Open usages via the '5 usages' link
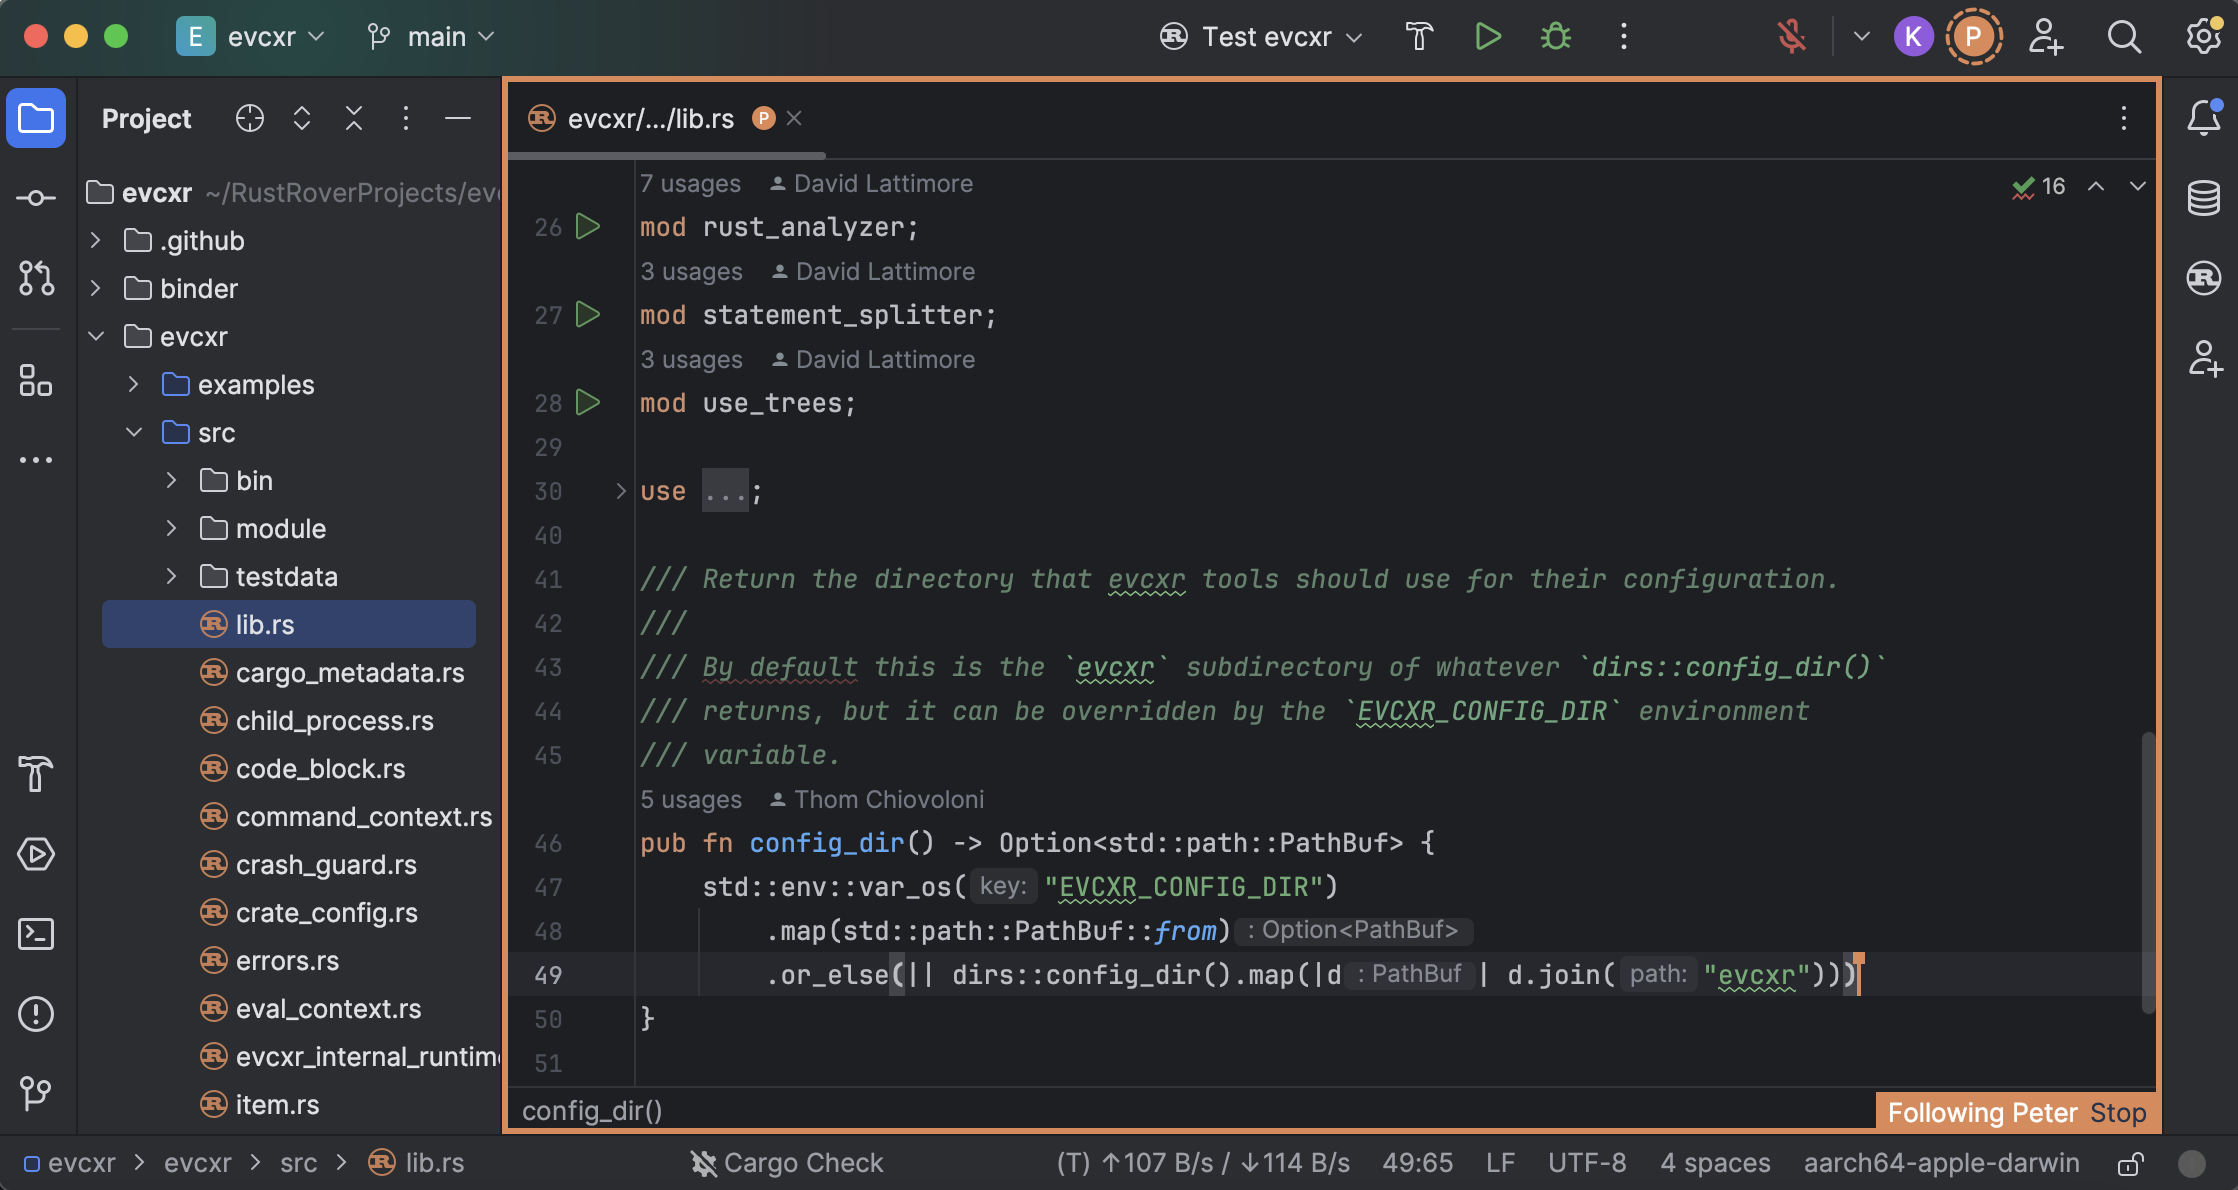Image resolution: width=2238 pixels, height=1190 pixels. click(691, 799)
